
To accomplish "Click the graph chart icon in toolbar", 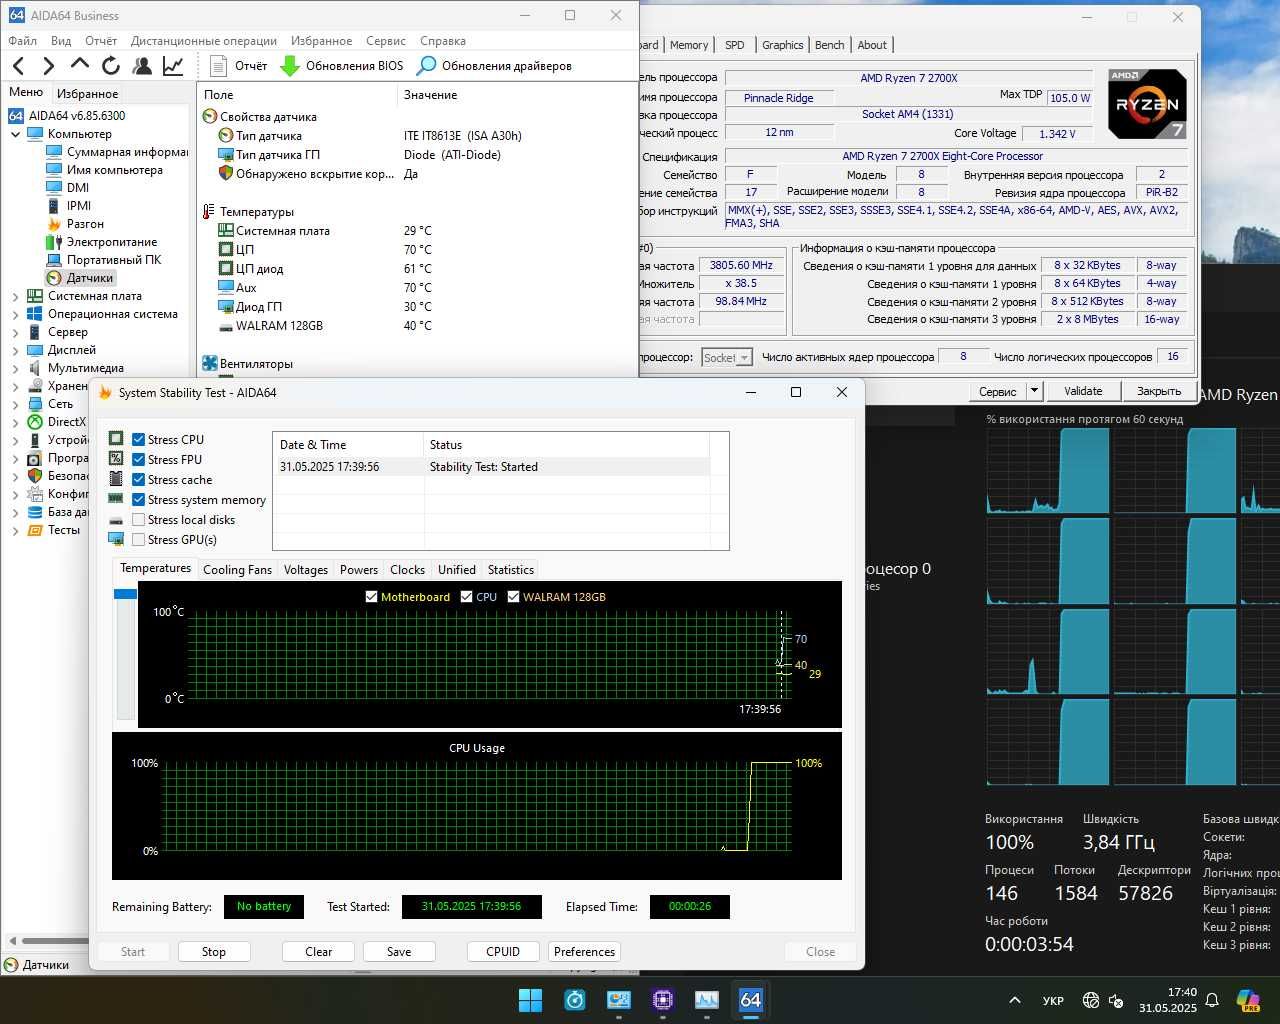I will (x=173, y=66).
